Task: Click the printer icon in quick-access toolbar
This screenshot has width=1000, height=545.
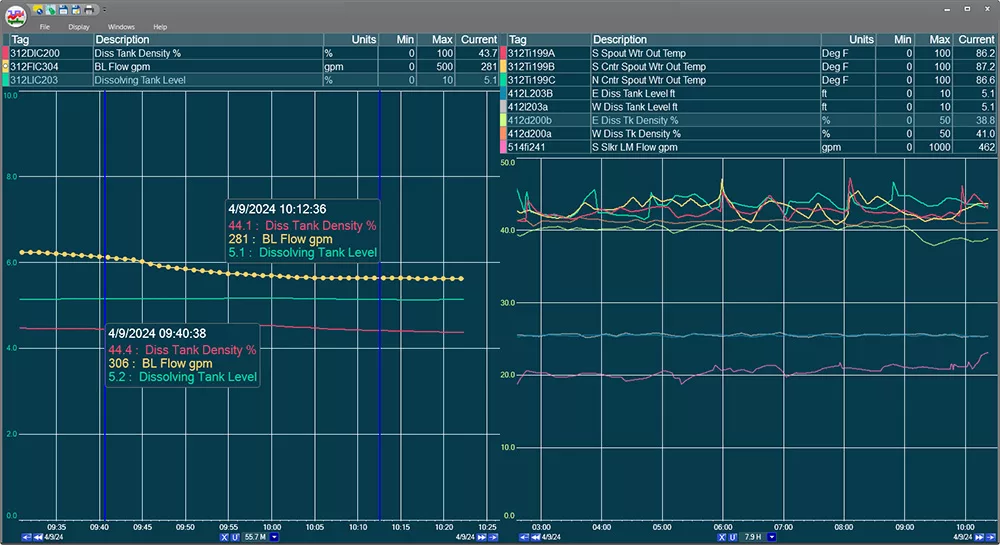Action: [x=89, y=10]
